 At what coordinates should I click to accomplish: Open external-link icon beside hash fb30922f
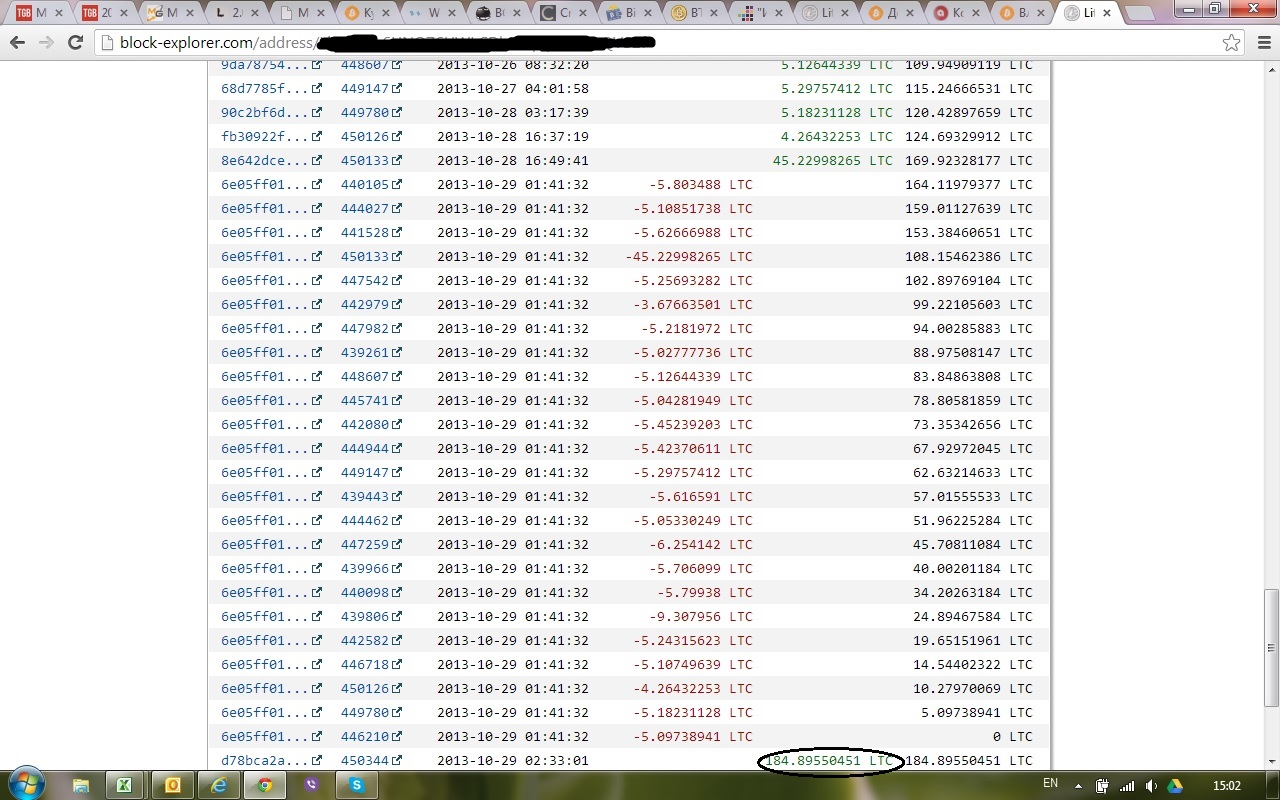click(317, 136)
